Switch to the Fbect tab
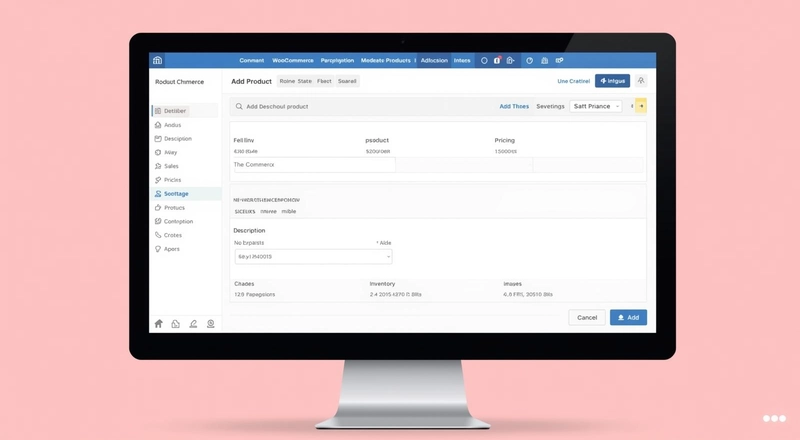The image size is (800, 440). [324, 81]
